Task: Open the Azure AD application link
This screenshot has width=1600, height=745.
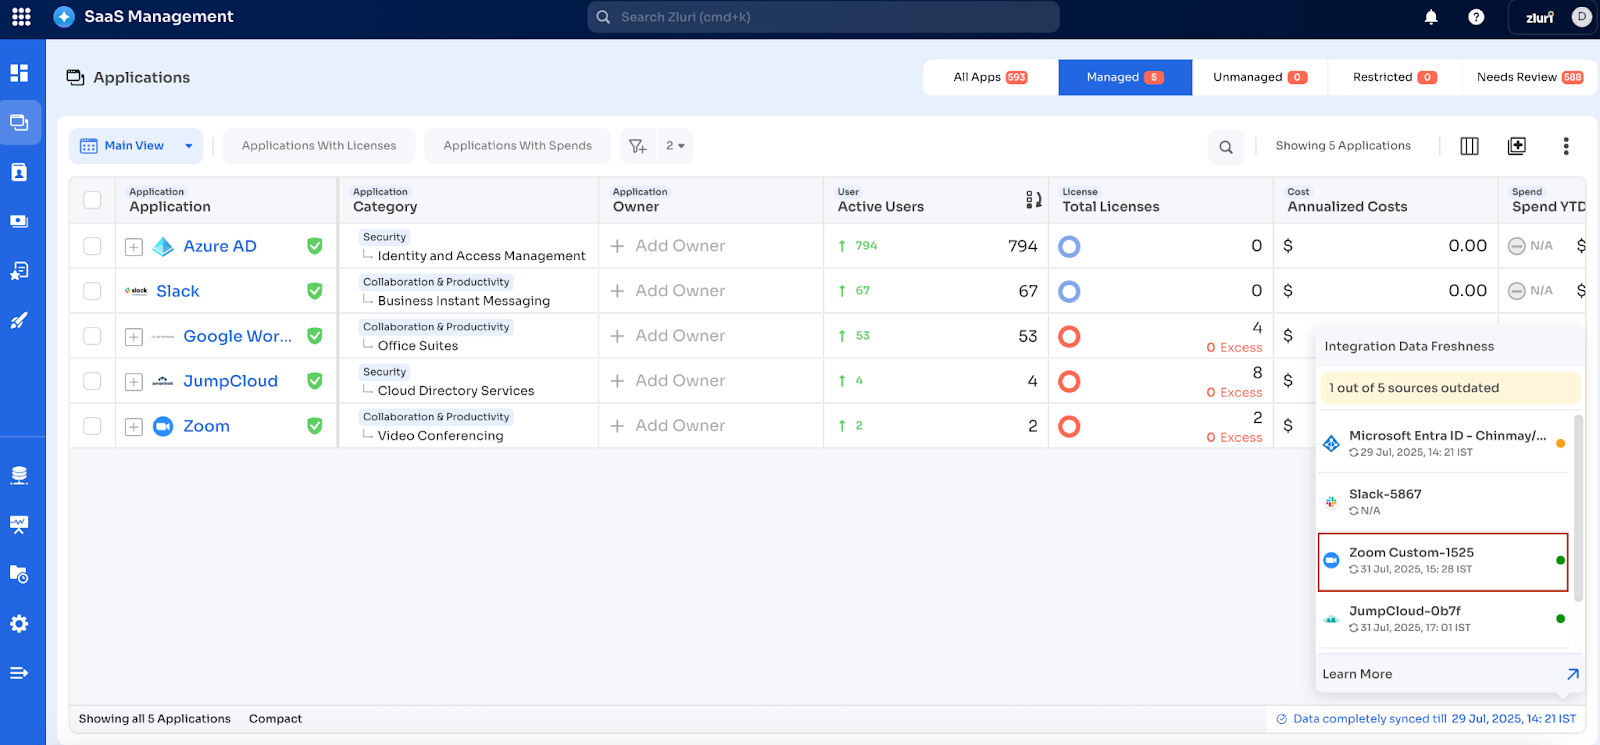Action: coord(220,246)
